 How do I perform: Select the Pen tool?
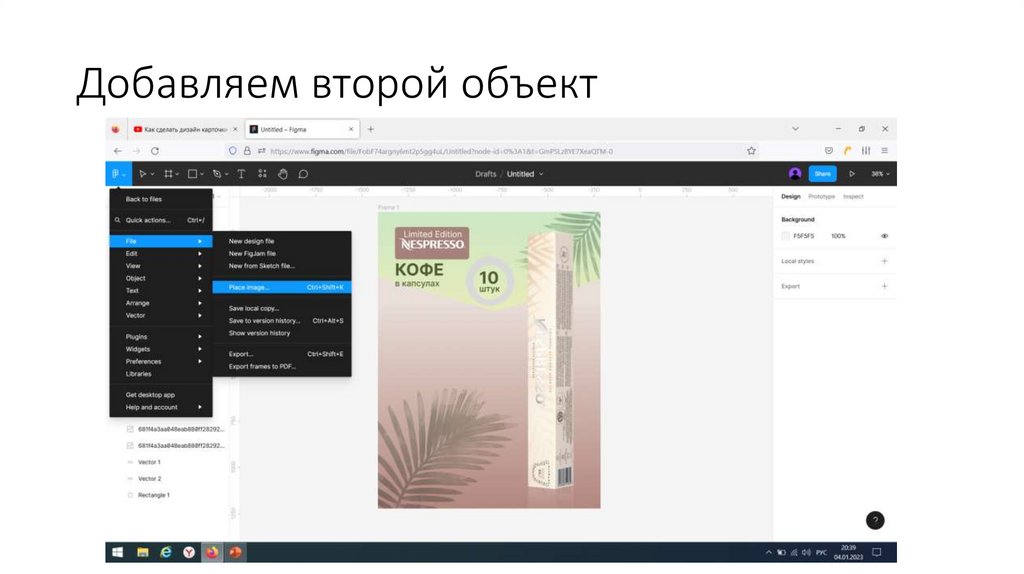pyautogui.click(x=217, y=174)
